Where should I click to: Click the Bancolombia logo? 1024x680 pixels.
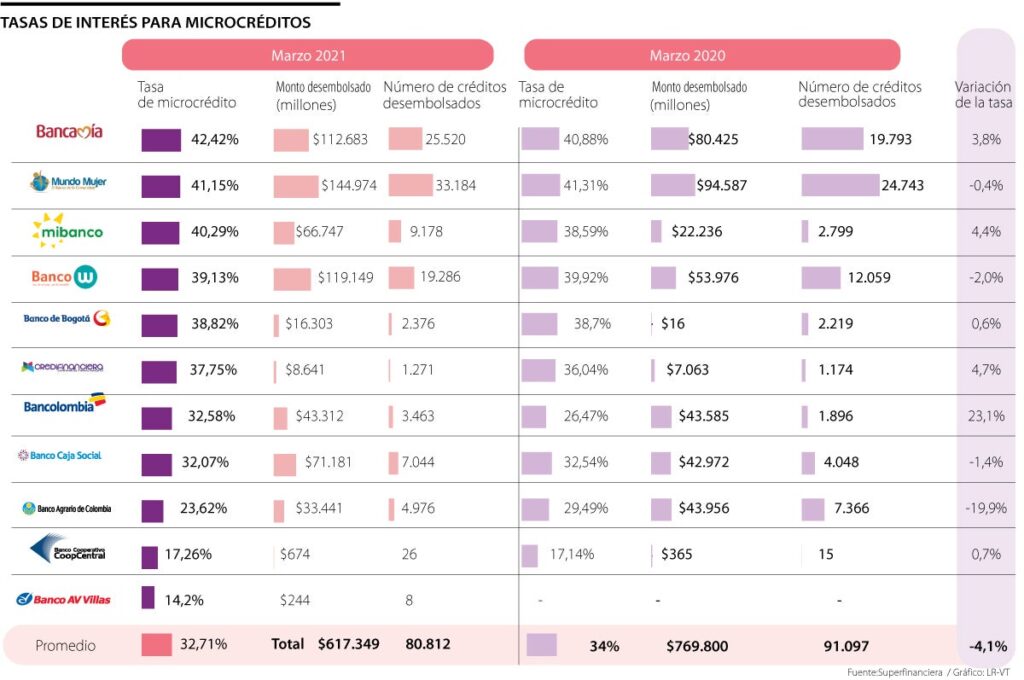click(65, 405)
